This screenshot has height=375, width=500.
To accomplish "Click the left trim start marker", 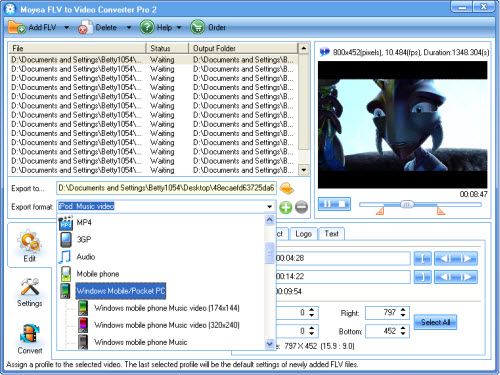I will [380, 211].
